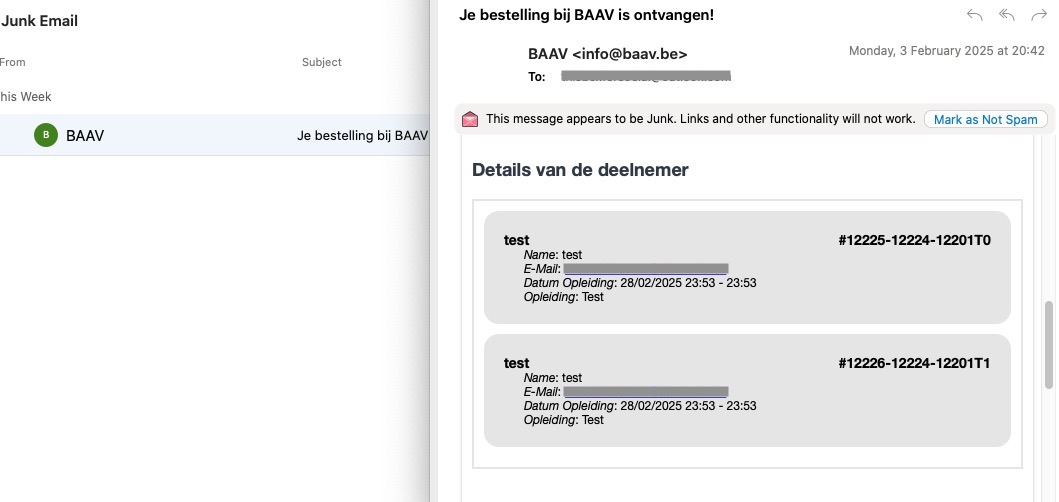Click the Reply arrow icon
The image size is (1059, 502).
(974, 15)
